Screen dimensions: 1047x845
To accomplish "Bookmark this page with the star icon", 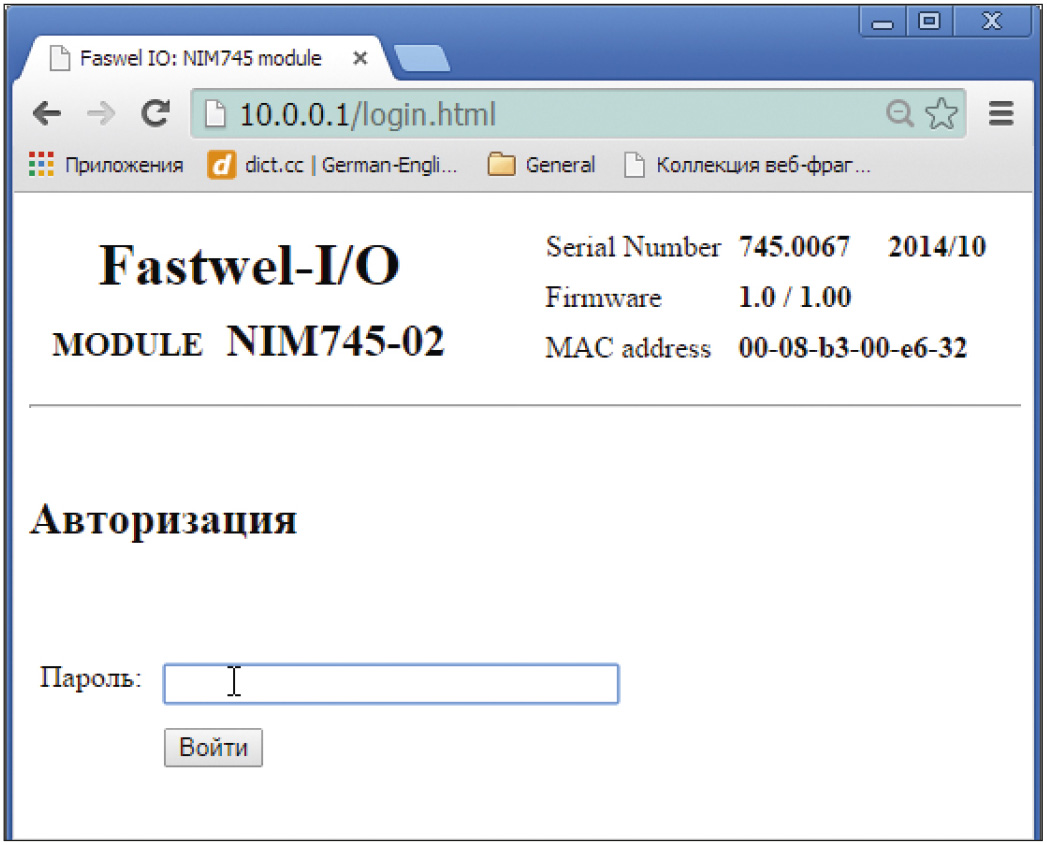I will pos(941,114).
